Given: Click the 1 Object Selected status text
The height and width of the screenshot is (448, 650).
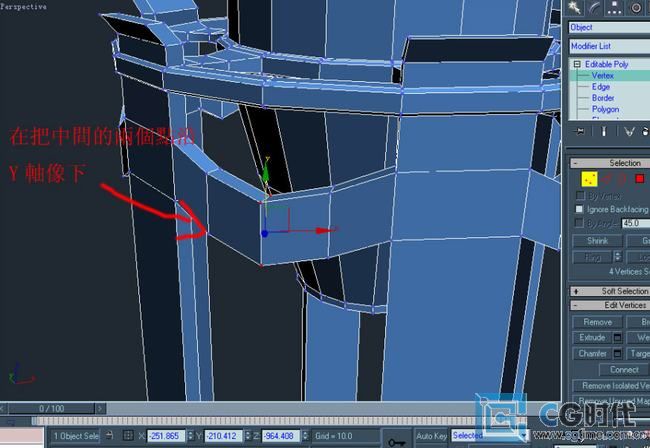Looking at the screenshot, I should (x=76, y=436).
